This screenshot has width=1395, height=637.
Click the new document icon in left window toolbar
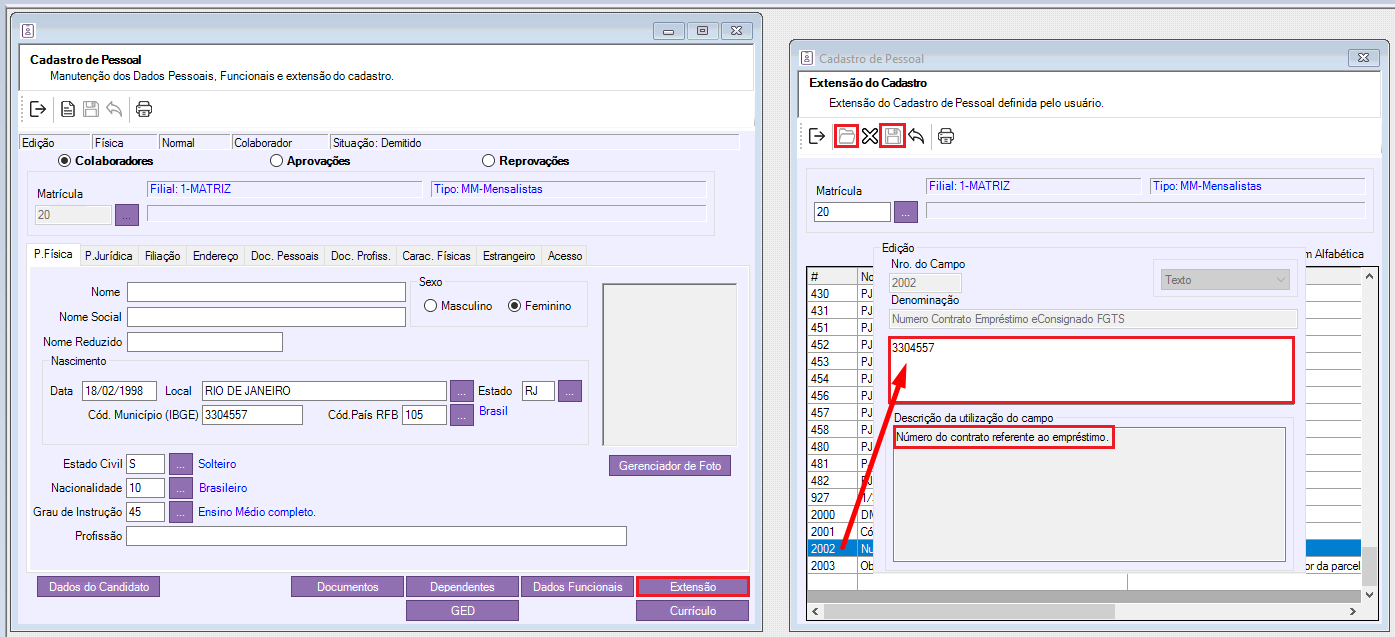click(68, 109)
